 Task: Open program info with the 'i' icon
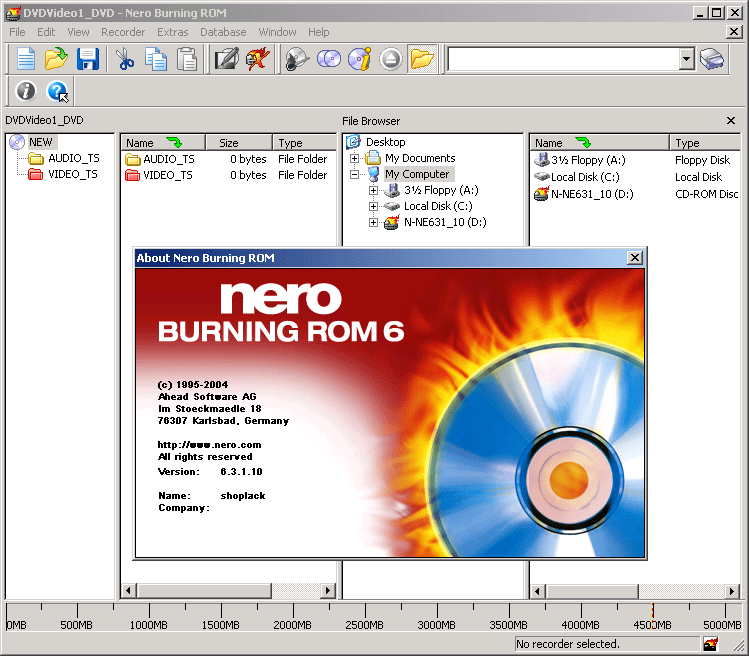click(x=26, y=91)
